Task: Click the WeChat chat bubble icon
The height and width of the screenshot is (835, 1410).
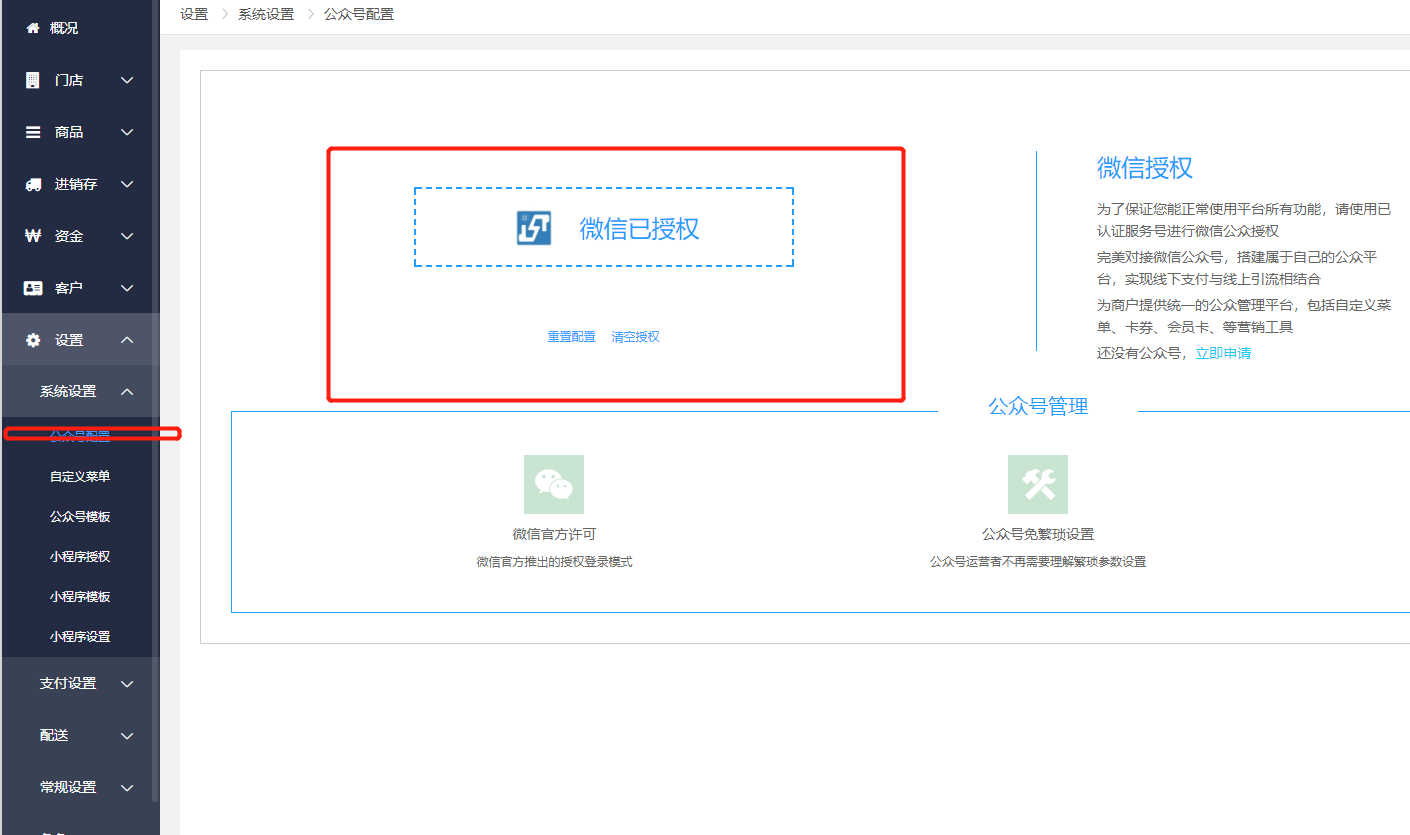Action: tap(554, 484)
